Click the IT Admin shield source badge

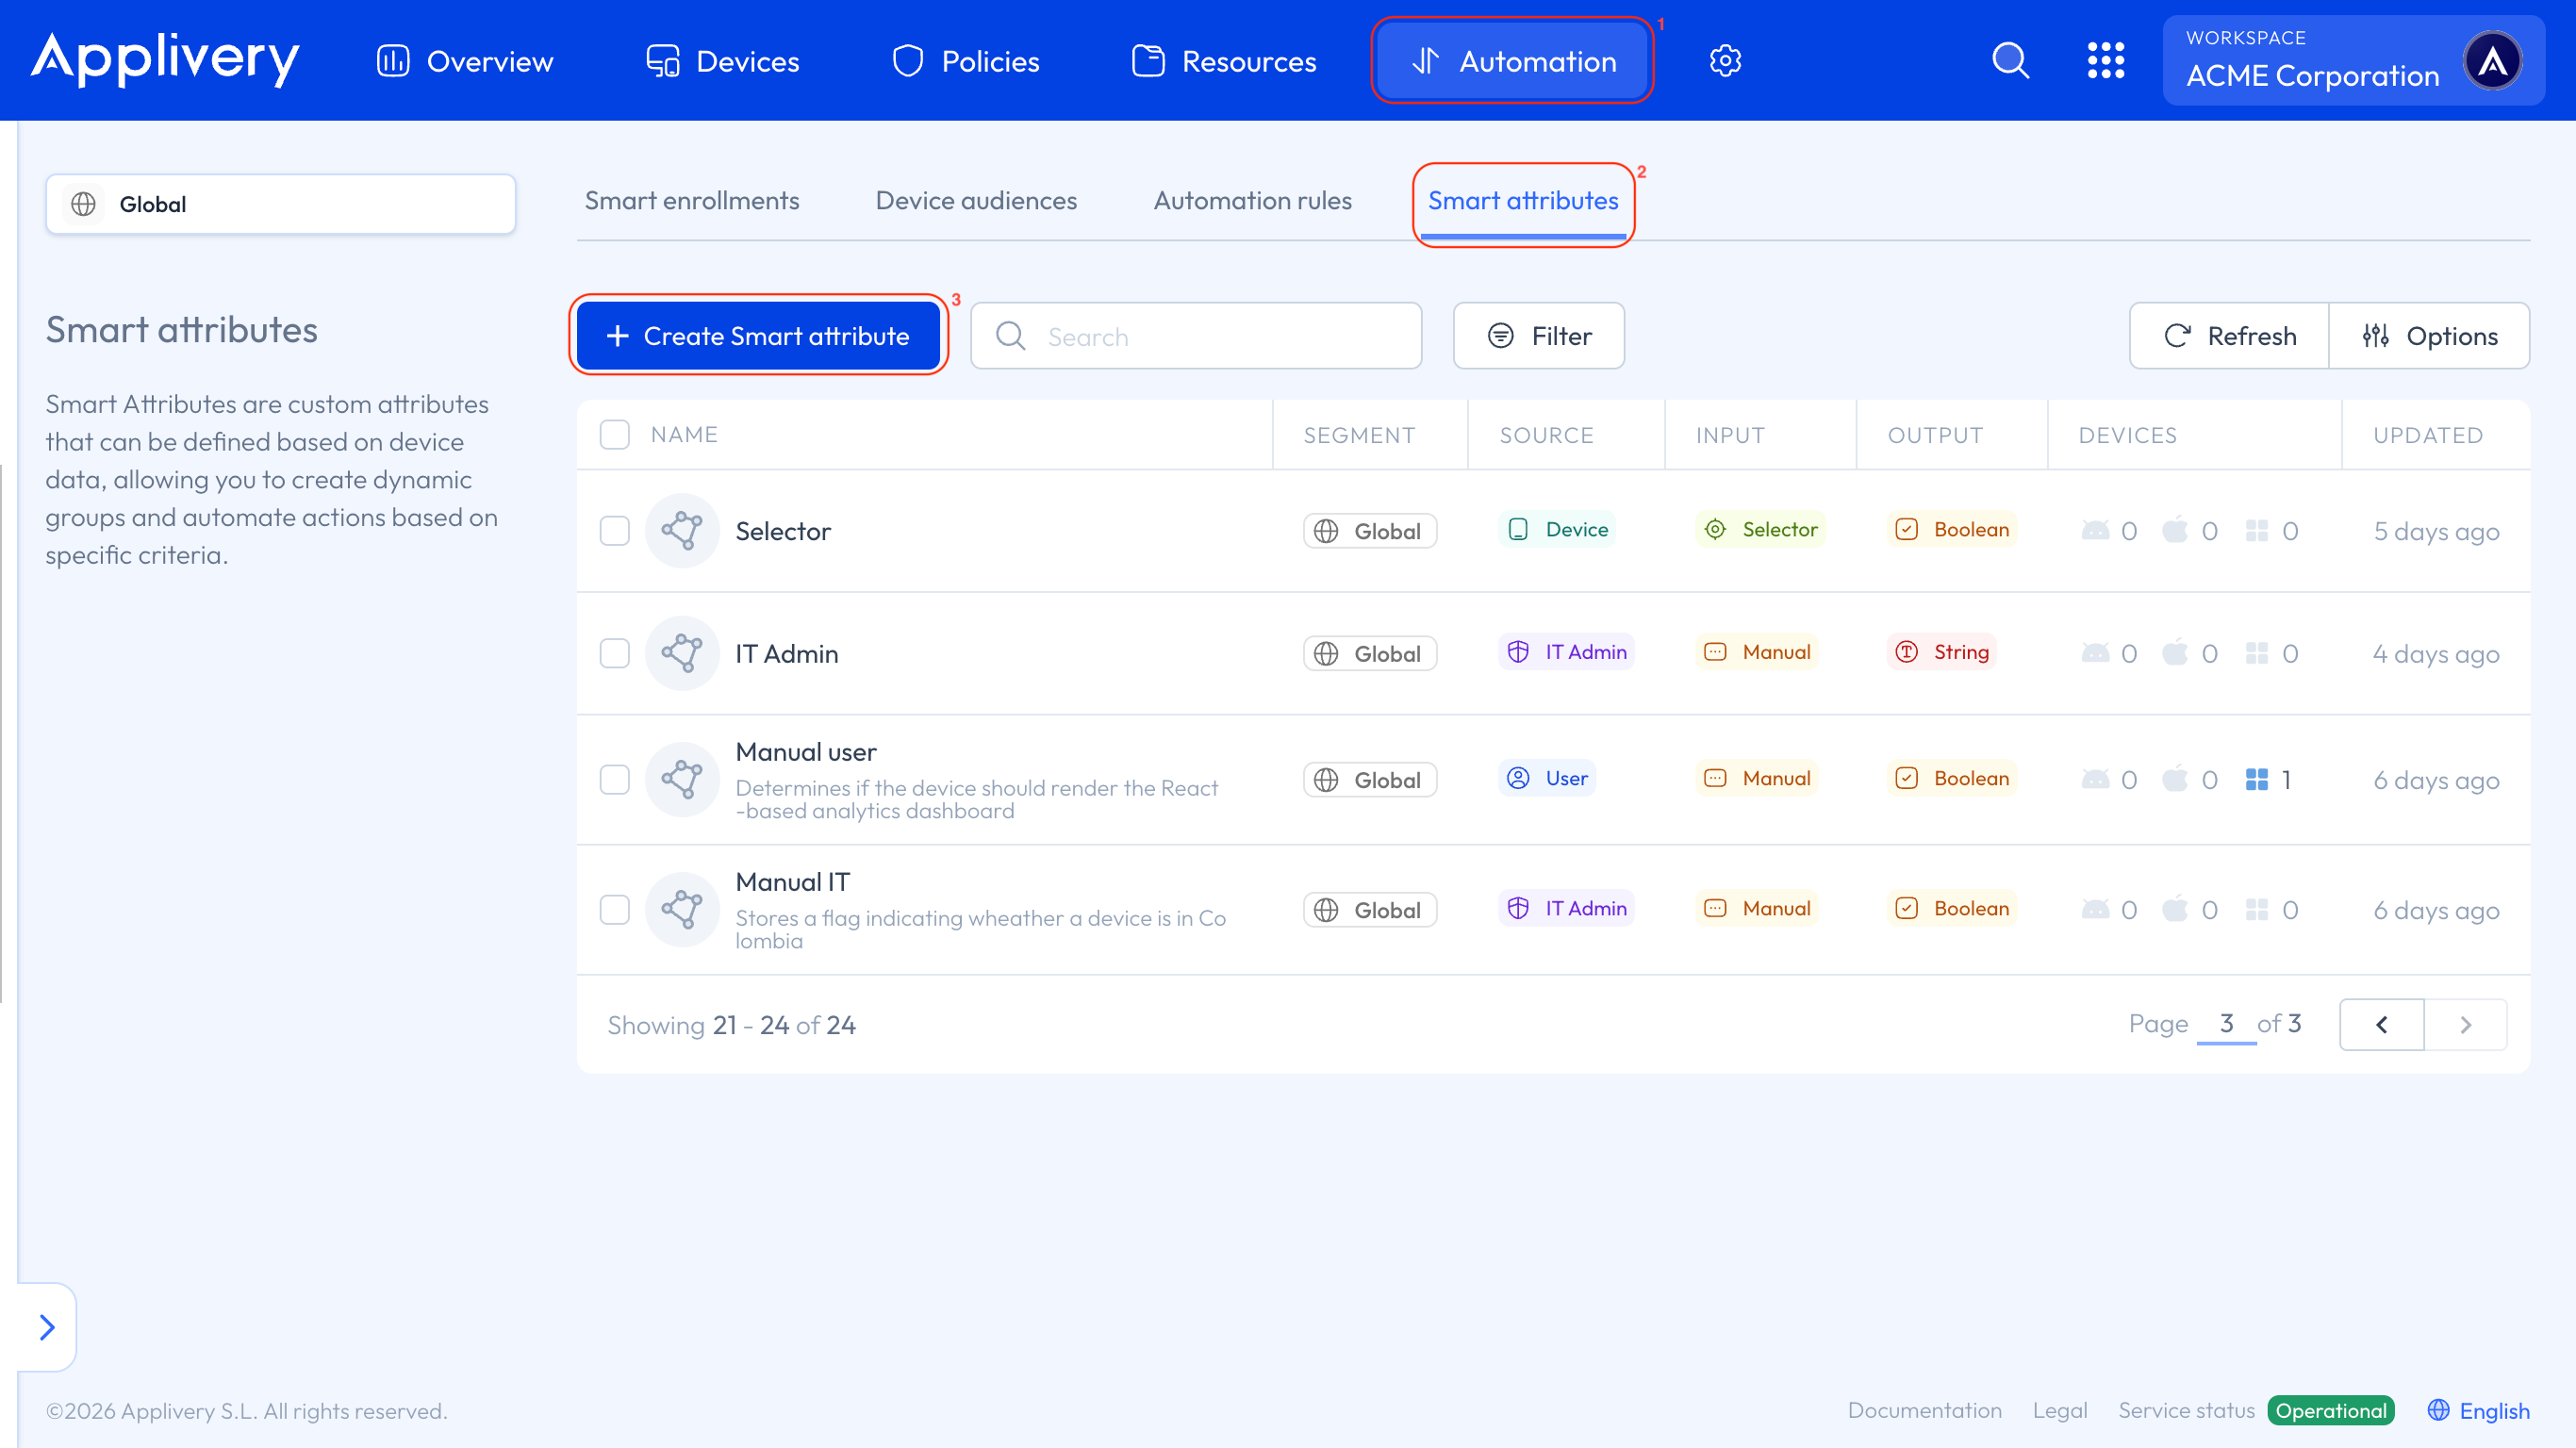[1566, 652]
